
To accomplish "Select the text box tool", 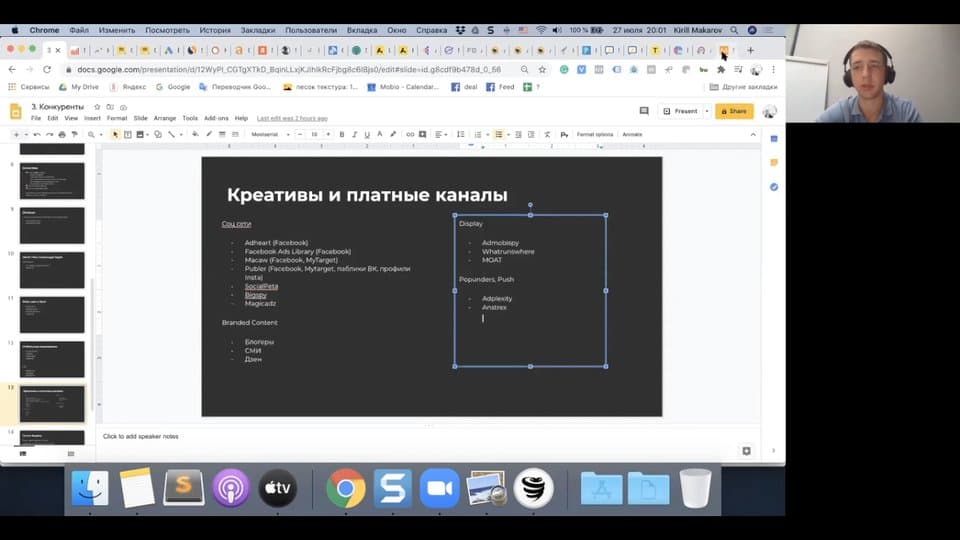I will coord(127,135).
